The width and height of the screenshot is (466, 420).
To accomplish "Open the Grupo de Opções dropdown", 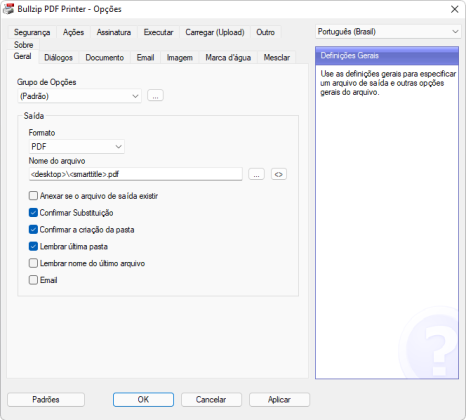I will pyautogui.click(x=79, y=96).
